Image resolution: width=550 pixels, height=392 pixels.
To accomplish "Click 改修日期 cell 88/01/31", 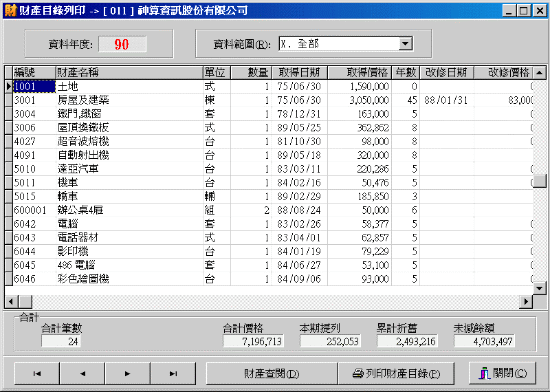I will point(447,100).
